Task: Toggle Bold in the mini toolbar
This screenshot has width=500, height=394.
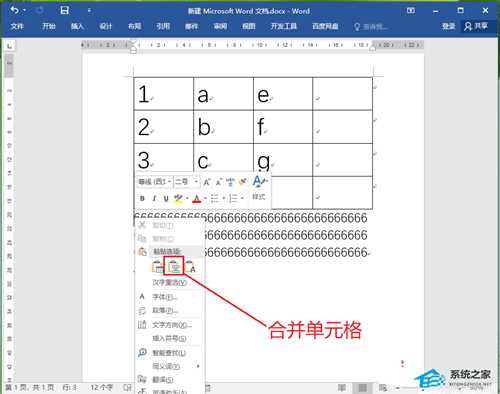Action: point(142,199)
